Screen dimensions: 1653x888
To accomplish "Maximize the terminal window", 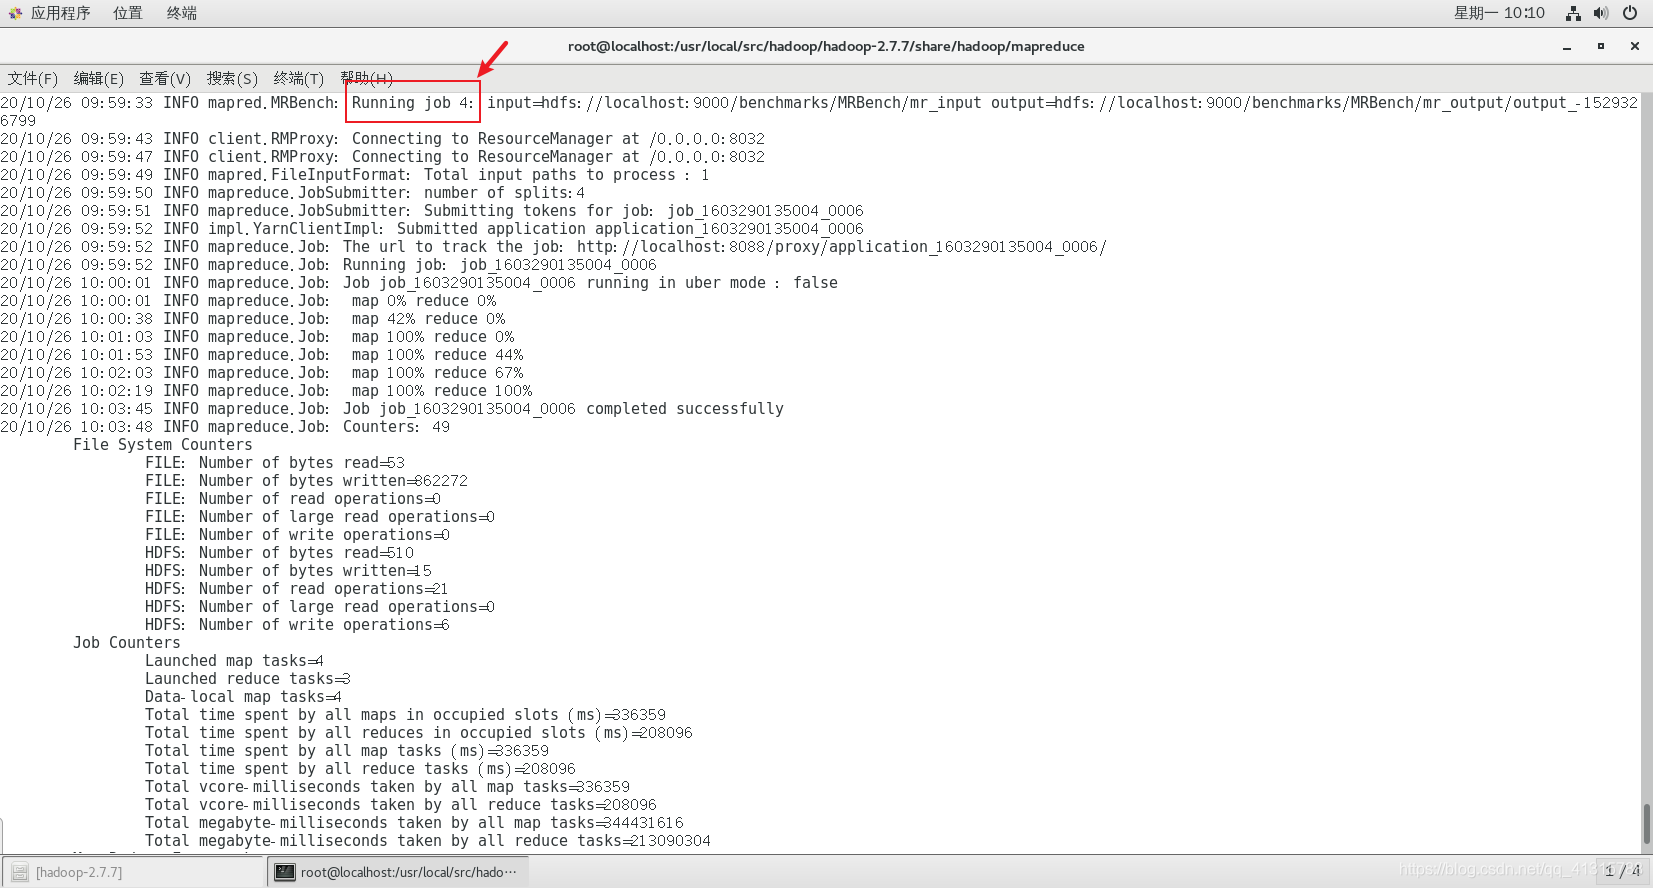I will [1601, 46].
